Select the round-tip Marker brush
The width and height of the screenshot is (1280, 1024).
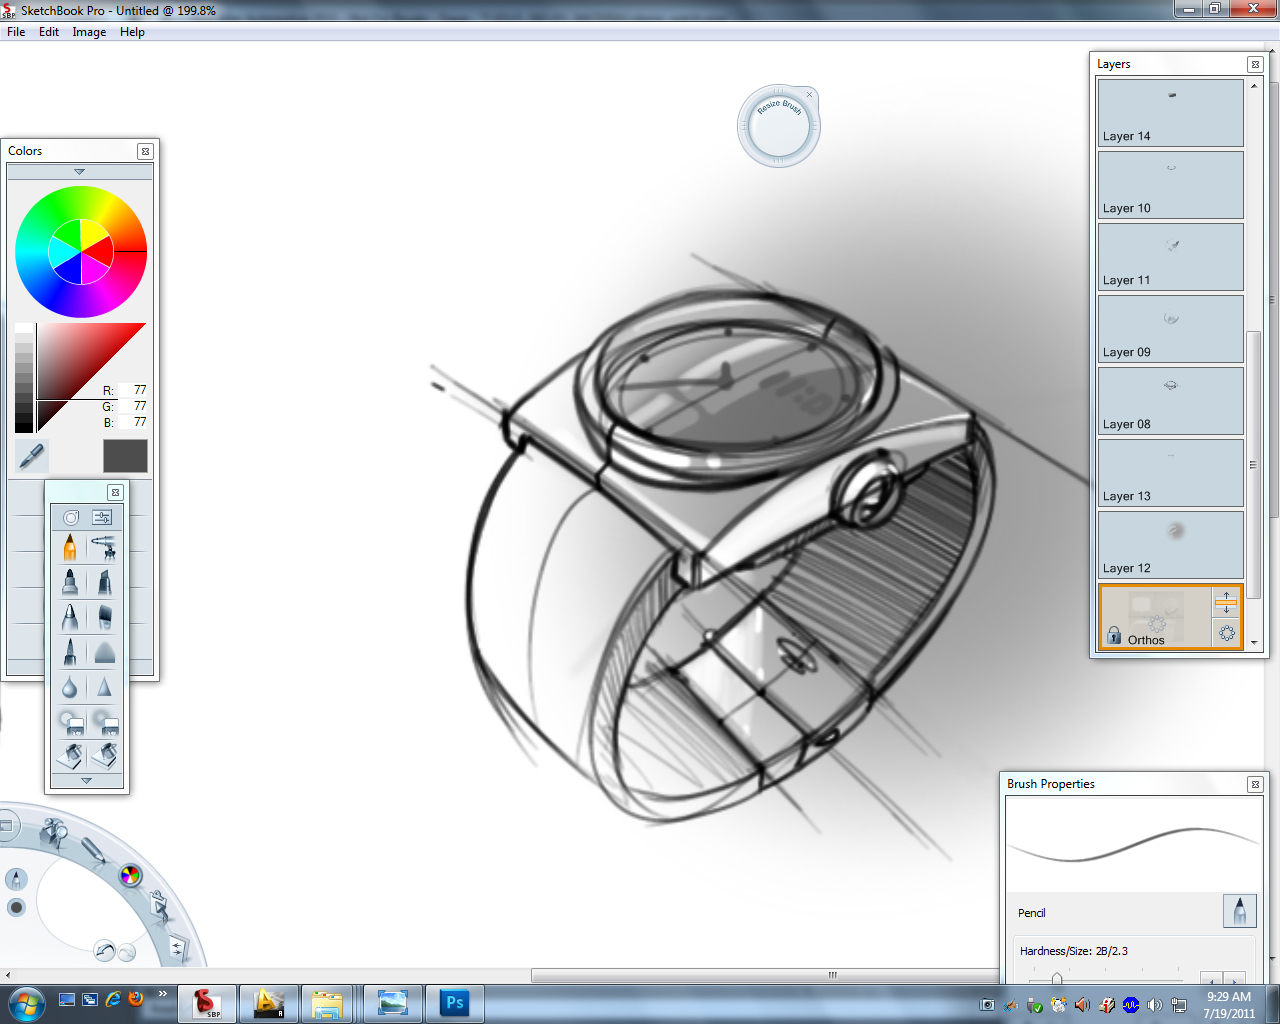pos(70,581)
